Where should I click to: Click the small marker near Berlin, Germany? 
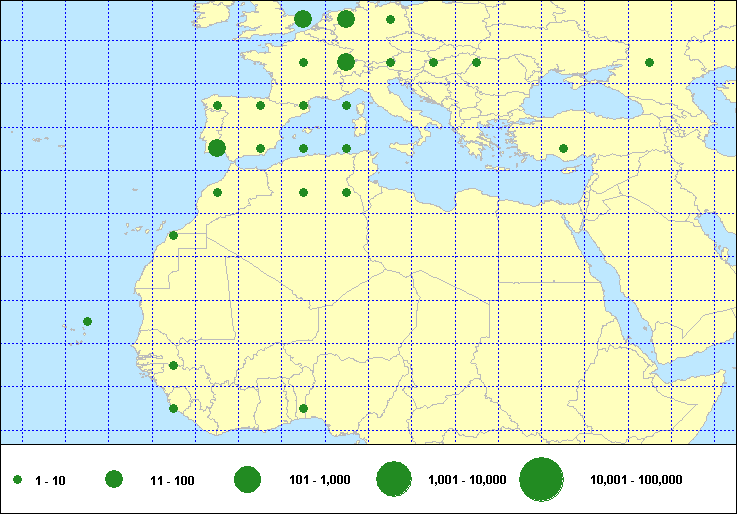(390, 19)
